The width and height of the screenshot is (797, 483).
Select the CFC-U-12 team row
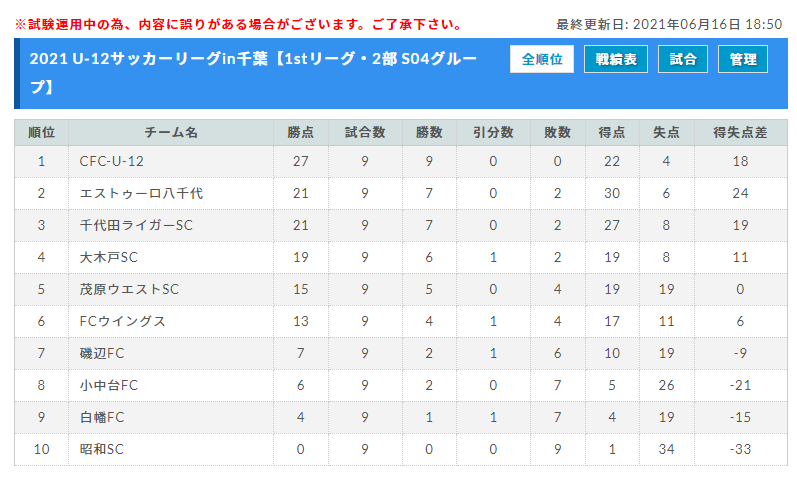click(401, 161)
